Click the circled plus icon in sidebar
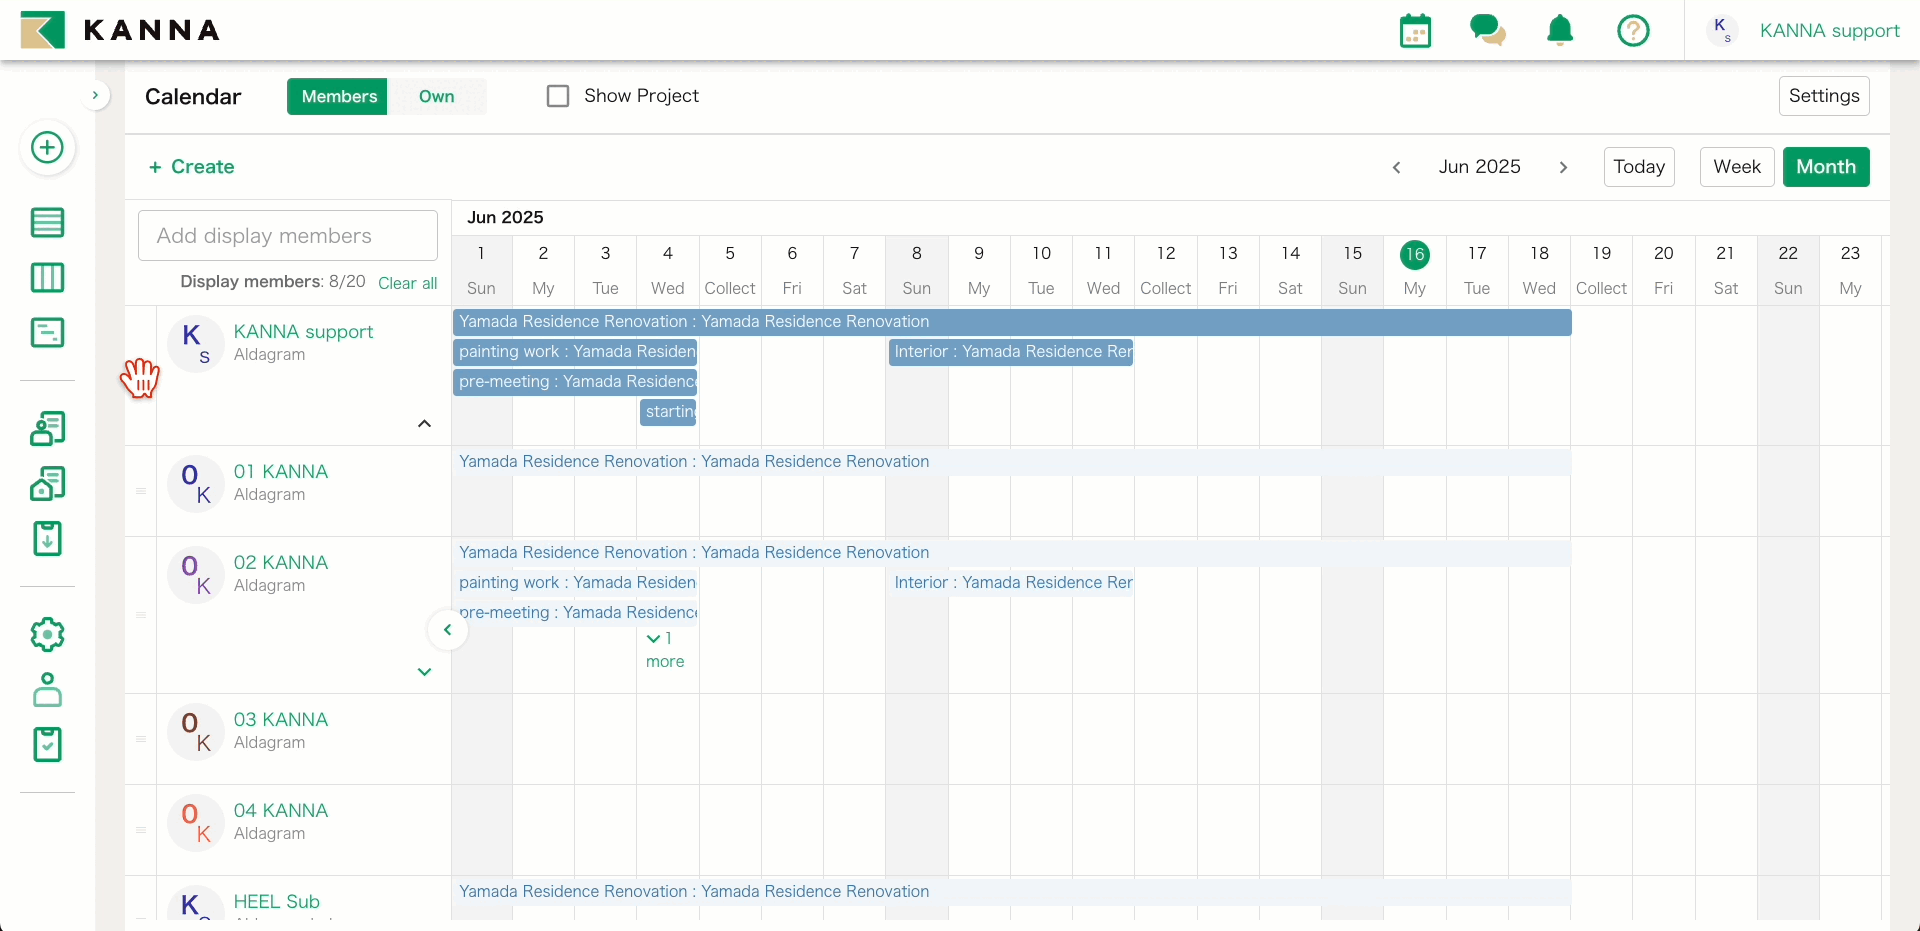Viewport: 1920px width, 931px height. coord(47,148)
